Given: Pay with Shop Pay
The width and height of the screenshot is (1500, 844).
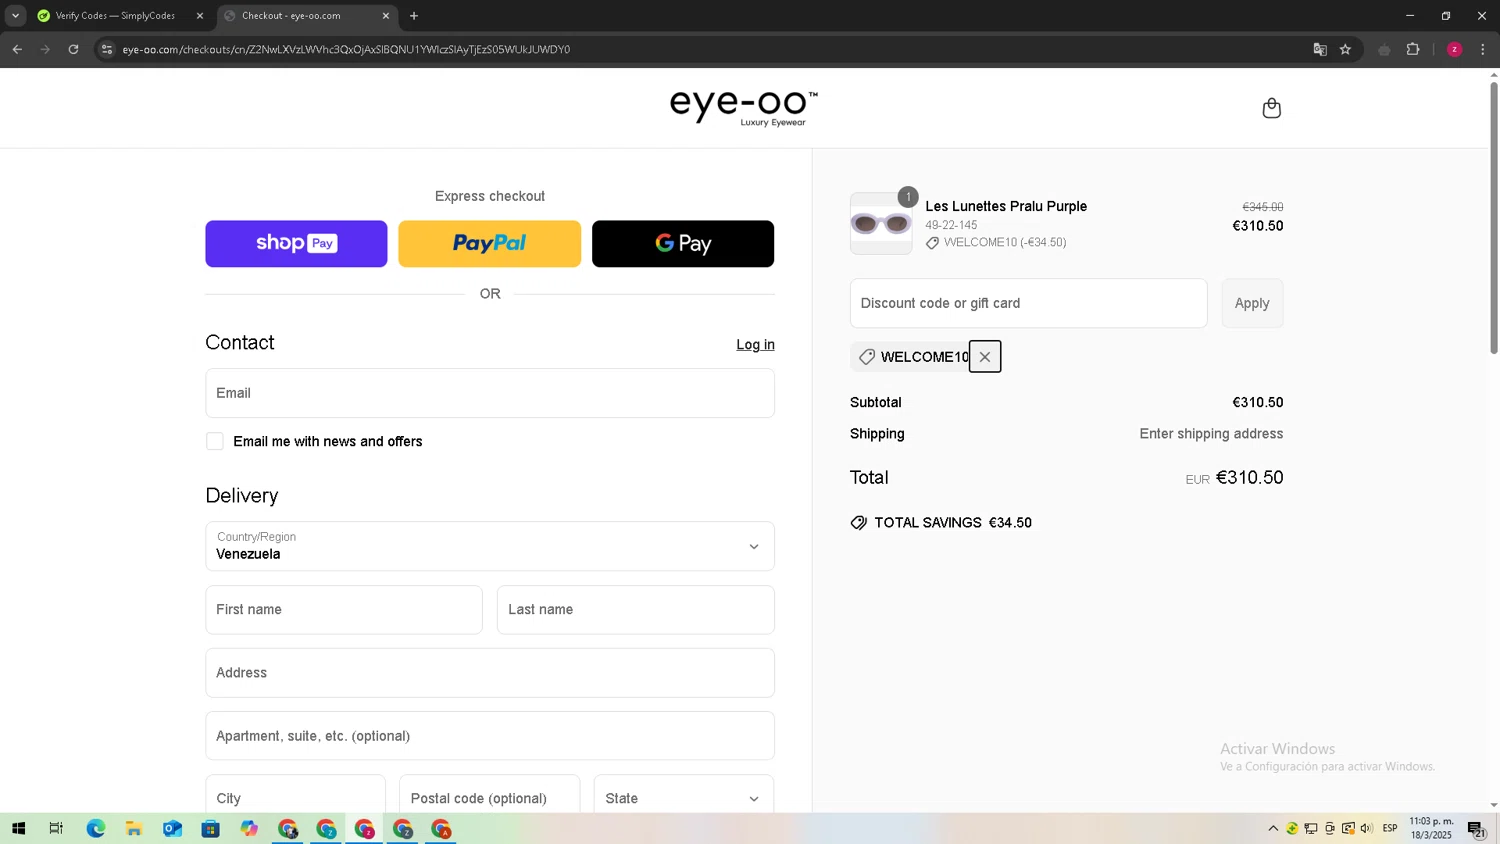Looking at the screenshot, I should click(x=296, y=244).
